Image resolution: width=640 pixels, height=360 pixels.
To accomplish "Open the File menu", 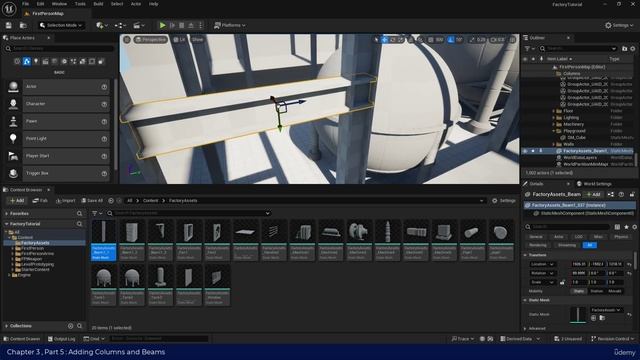I will click(x=25, y=4).
